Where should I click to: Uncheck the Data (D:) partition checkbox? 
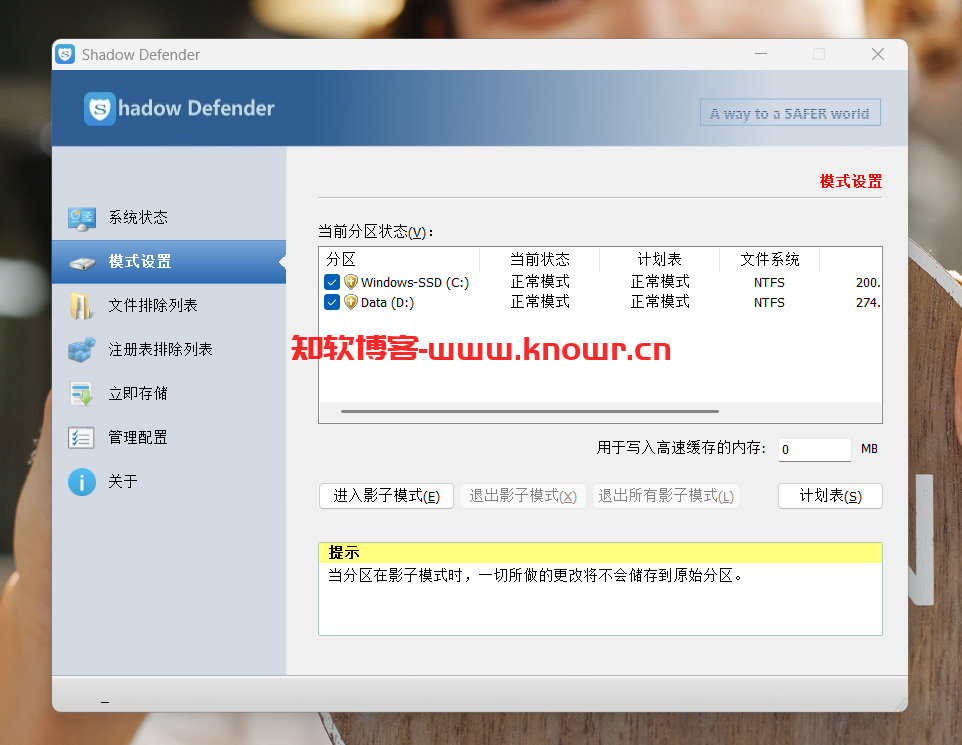click(x=332, y=303)
